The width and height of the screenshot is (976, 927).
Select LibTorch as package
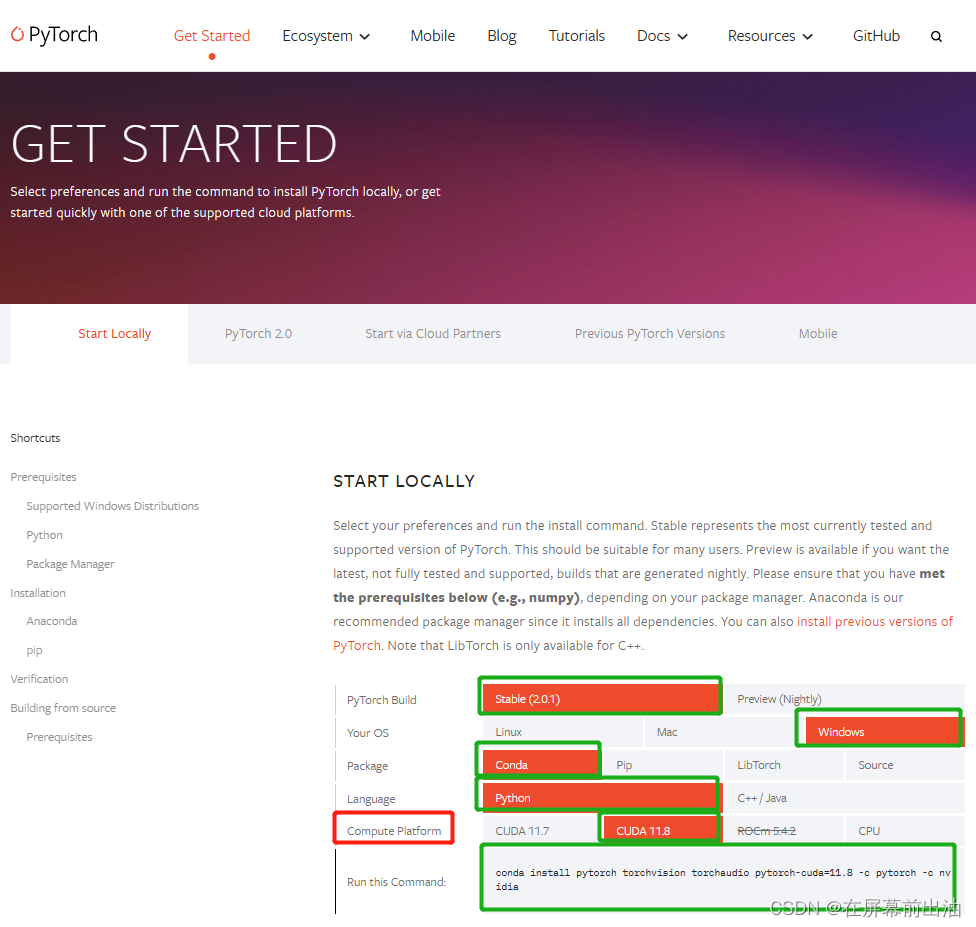[x=784, y=765]
